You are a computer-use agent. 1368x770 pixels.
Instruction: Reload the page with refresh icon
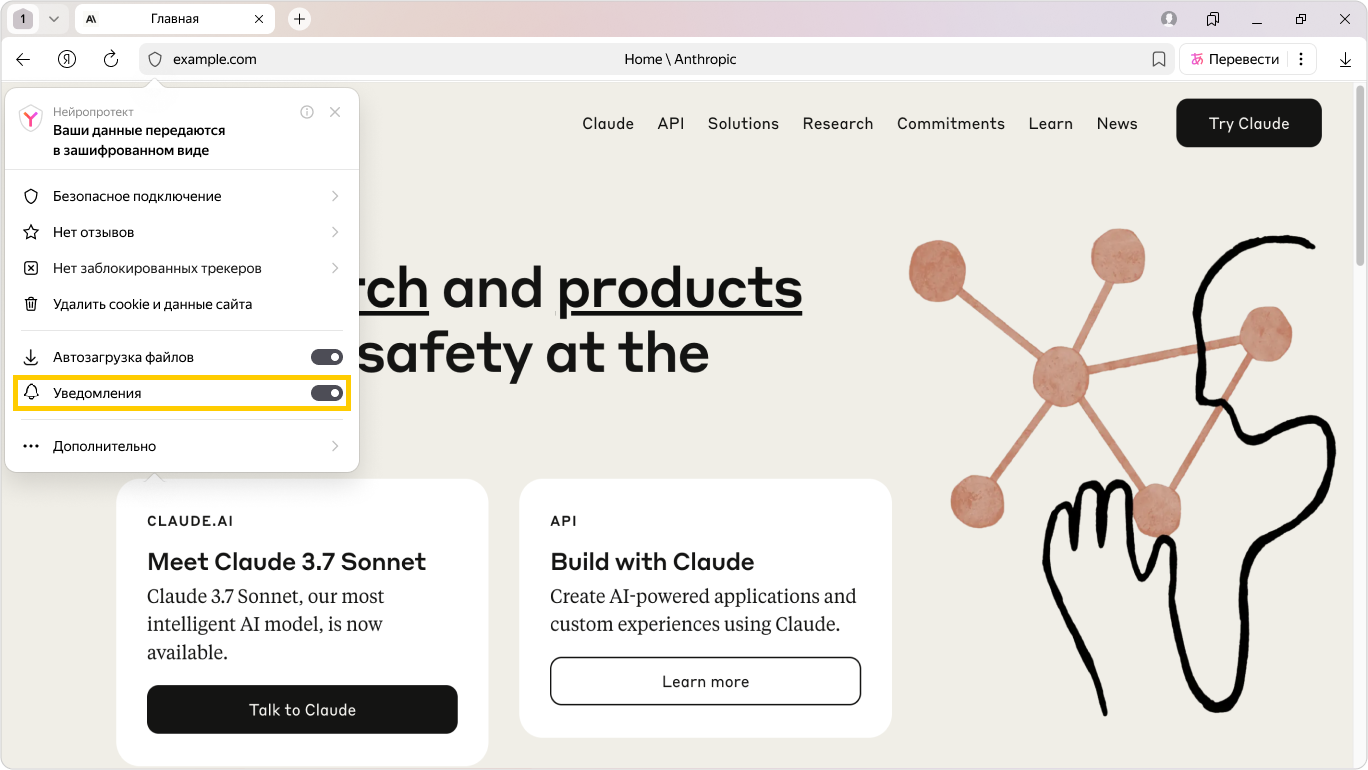coord(111,59)
